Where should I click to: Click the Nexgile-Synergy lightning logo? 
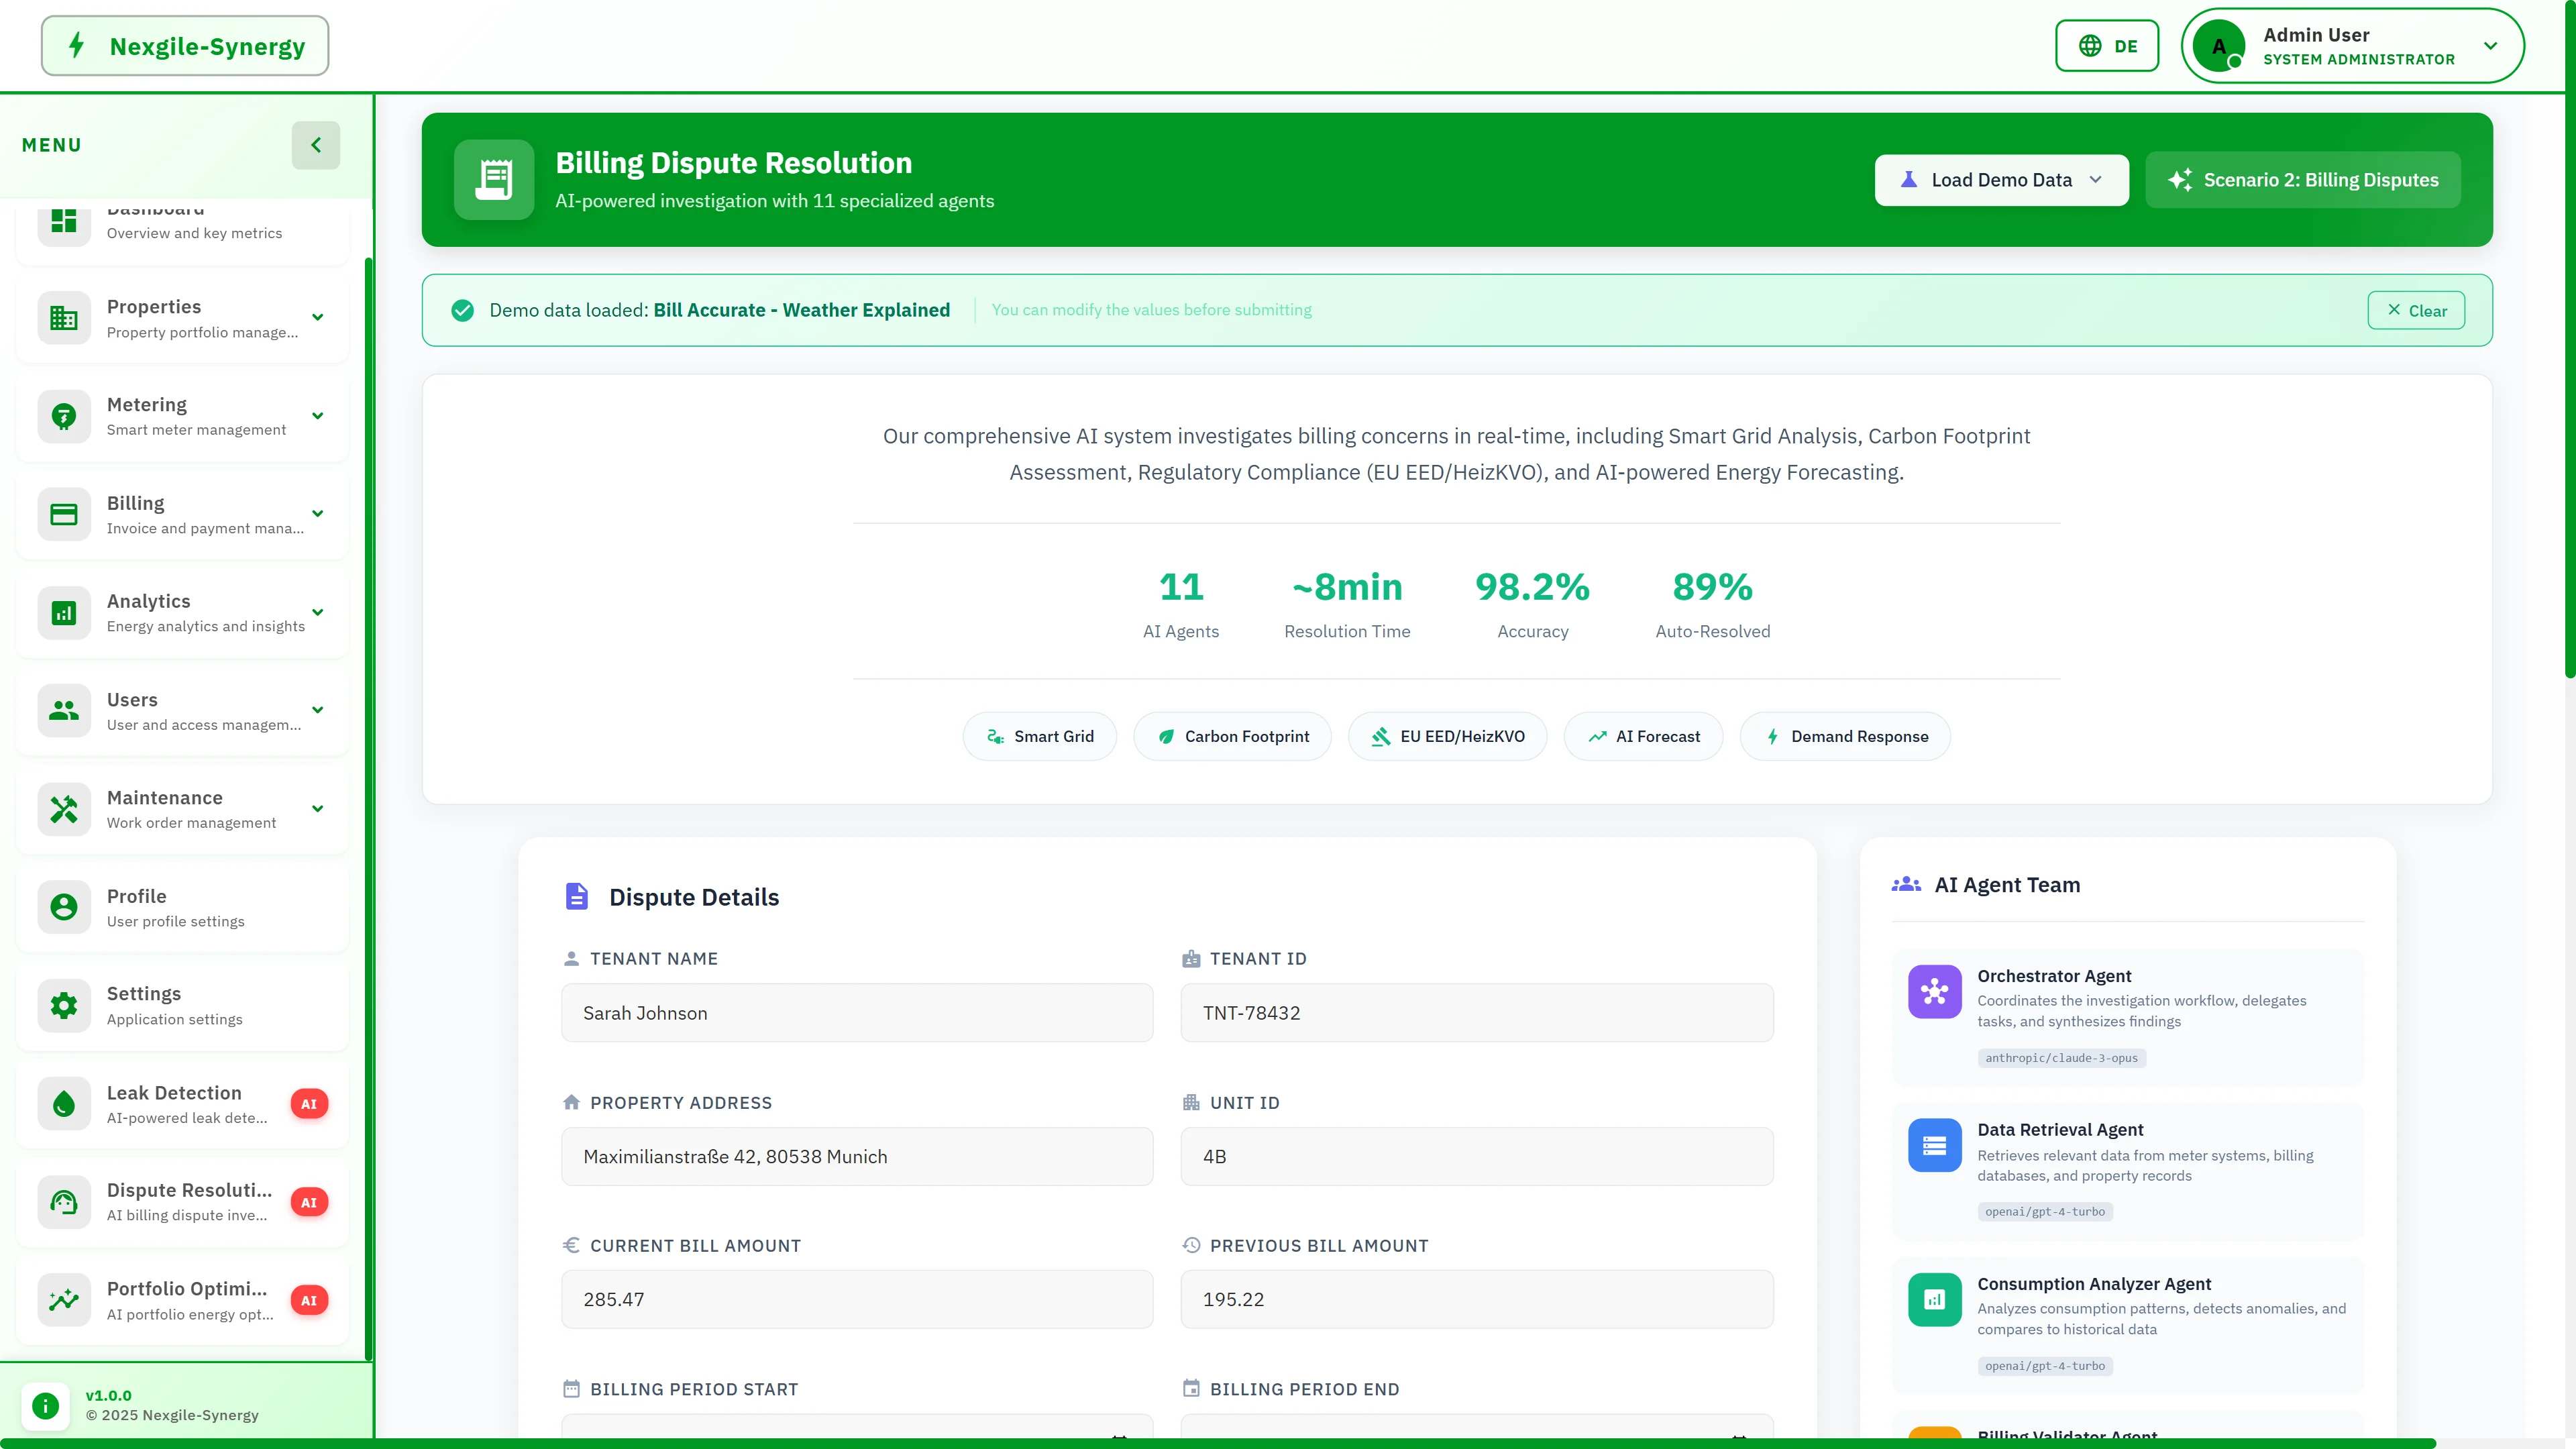77,45
